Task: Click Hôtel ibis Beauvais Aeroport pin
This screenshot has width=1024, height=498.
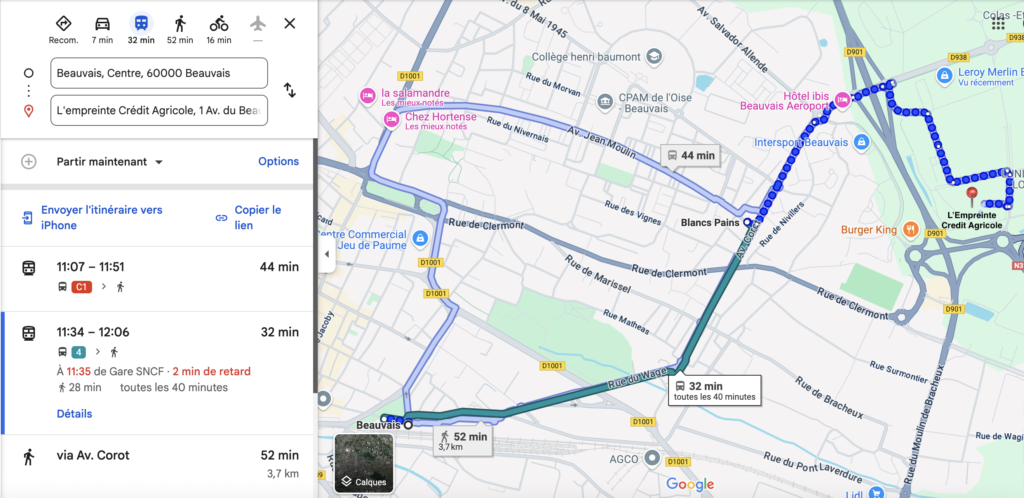Action: pos(842,101)
